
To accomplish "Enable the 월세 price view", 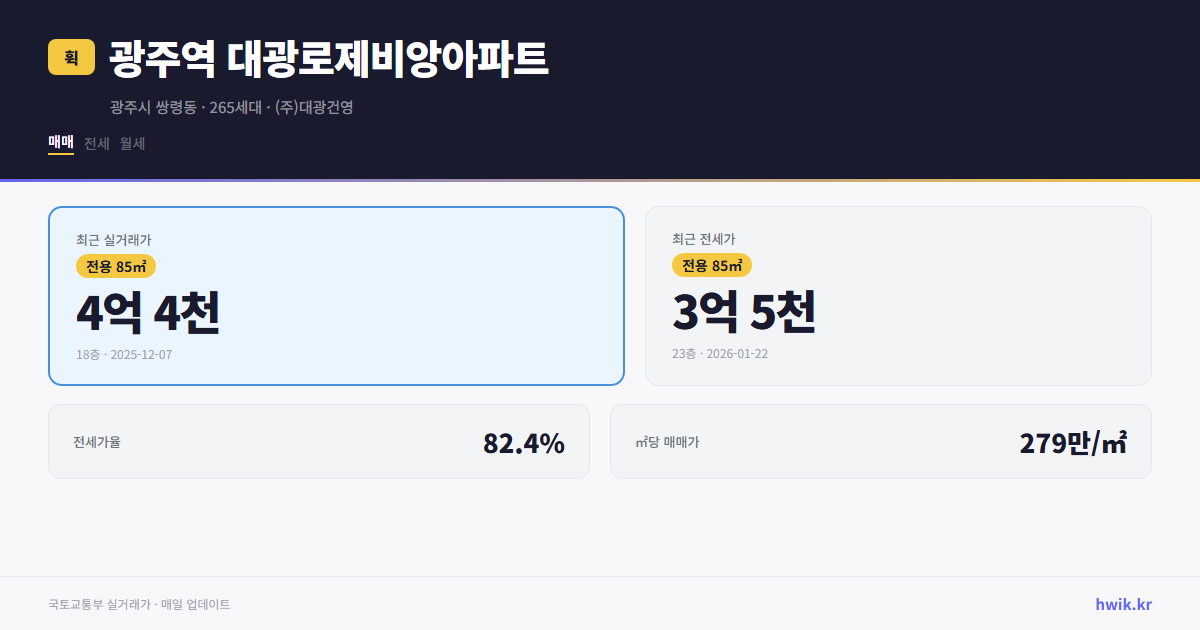I will [131, 143].
